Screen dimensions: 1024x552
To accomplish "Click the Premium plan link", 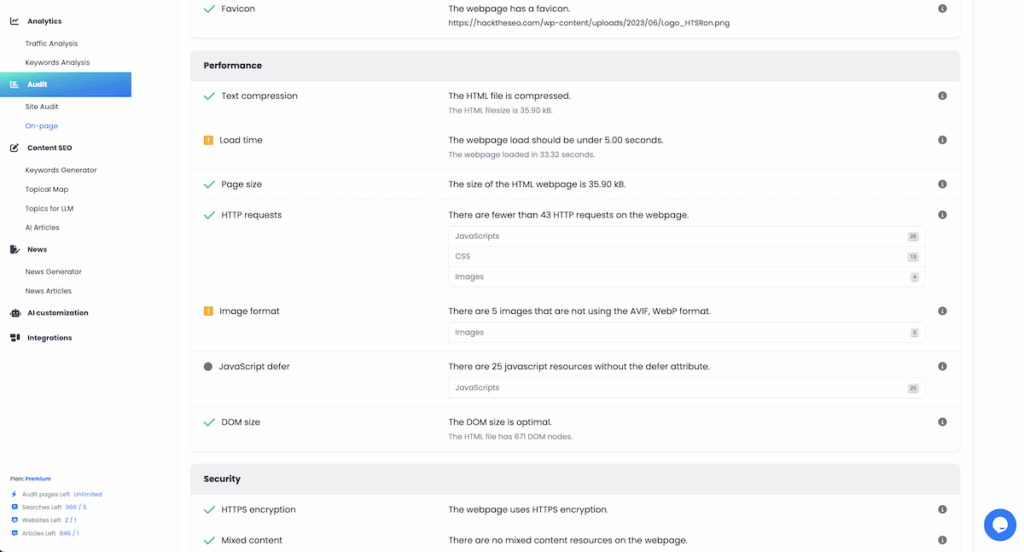I will tap(38, 479).
